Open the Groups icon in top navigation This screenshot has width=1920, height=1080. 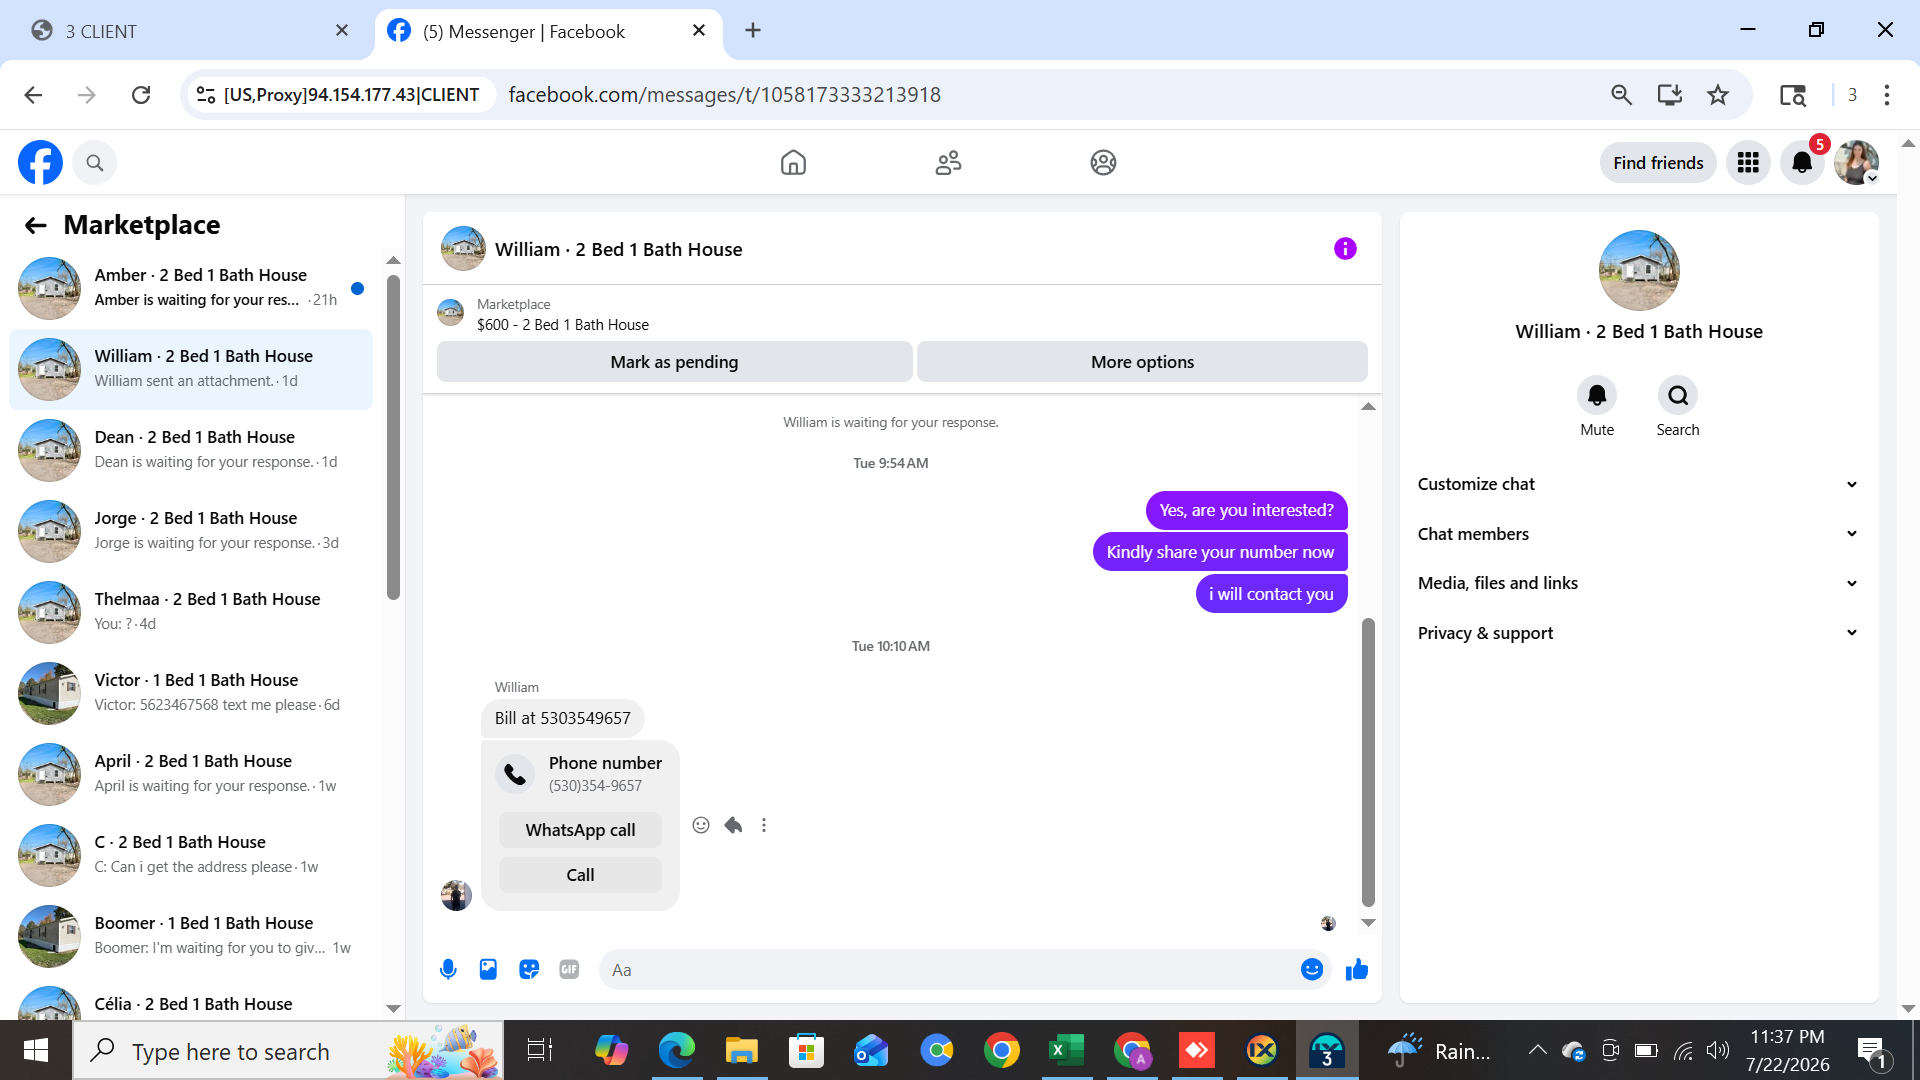[1103, 162]
